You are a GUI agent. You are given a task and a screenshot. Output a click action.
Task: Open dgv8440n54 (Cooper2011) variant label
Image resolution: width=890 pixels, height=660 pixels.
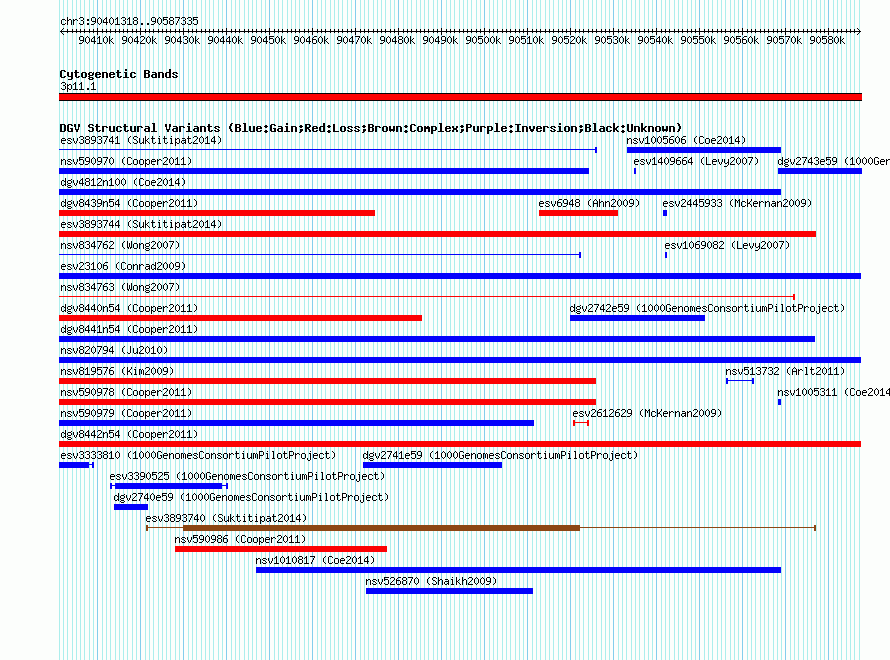(129, 308)
